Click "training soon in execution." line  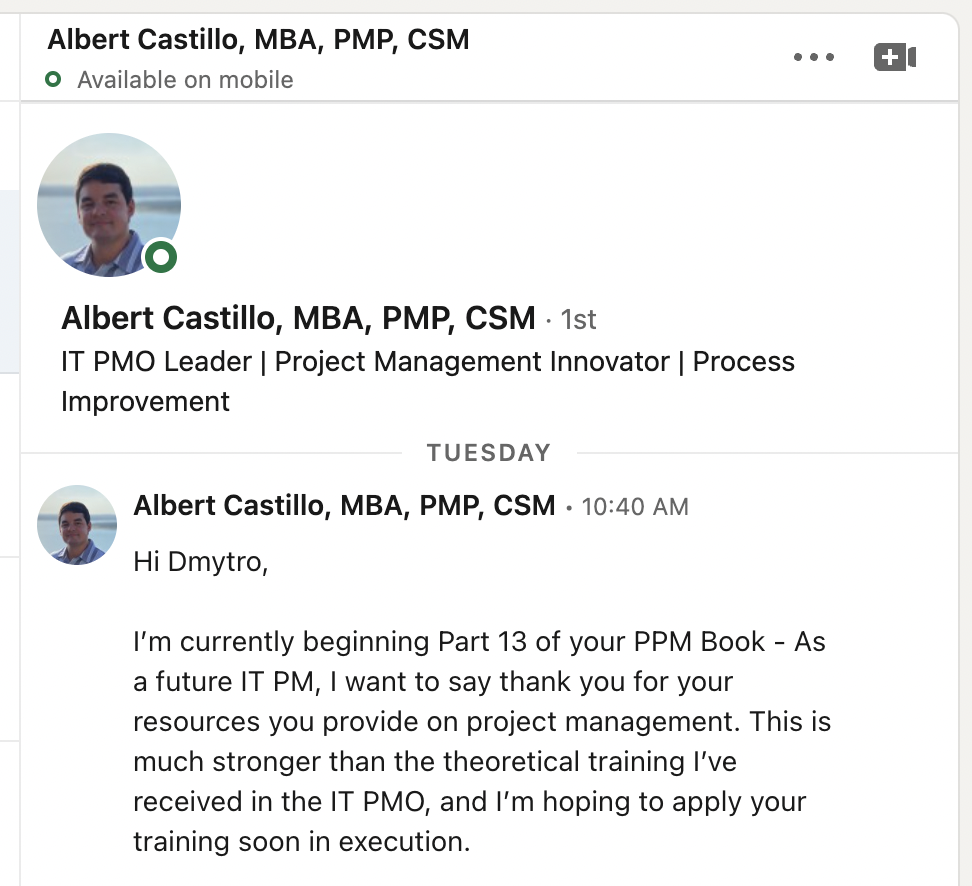pyautogui.click(x=301, y=841)
